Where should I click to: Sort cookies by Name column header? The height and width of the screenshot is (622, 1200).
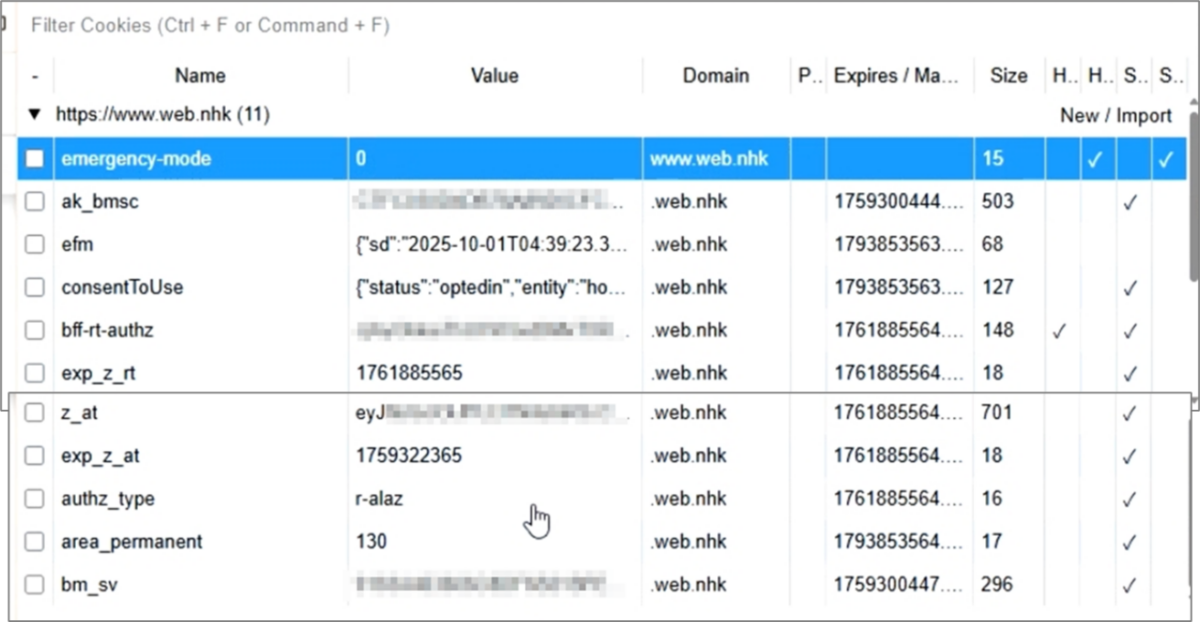(200, 76)
